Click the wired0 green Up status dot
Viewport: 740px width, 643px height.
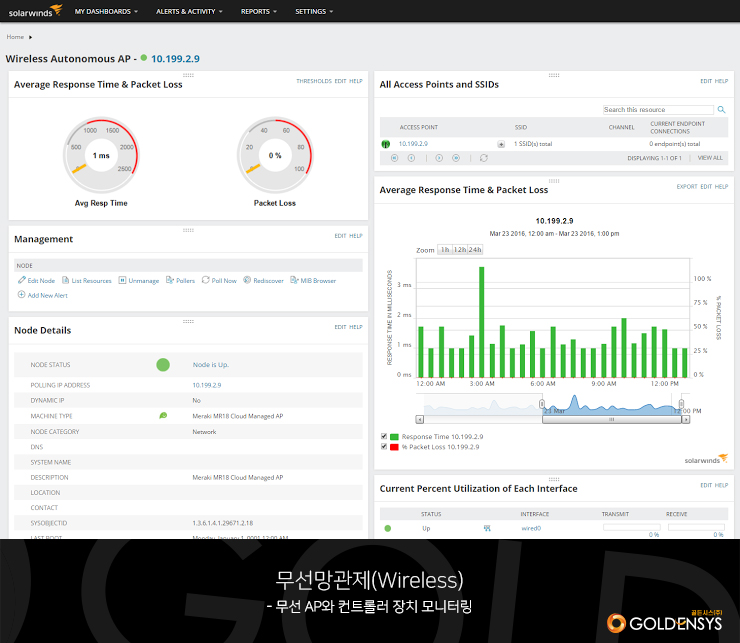[x=387, y=528]
